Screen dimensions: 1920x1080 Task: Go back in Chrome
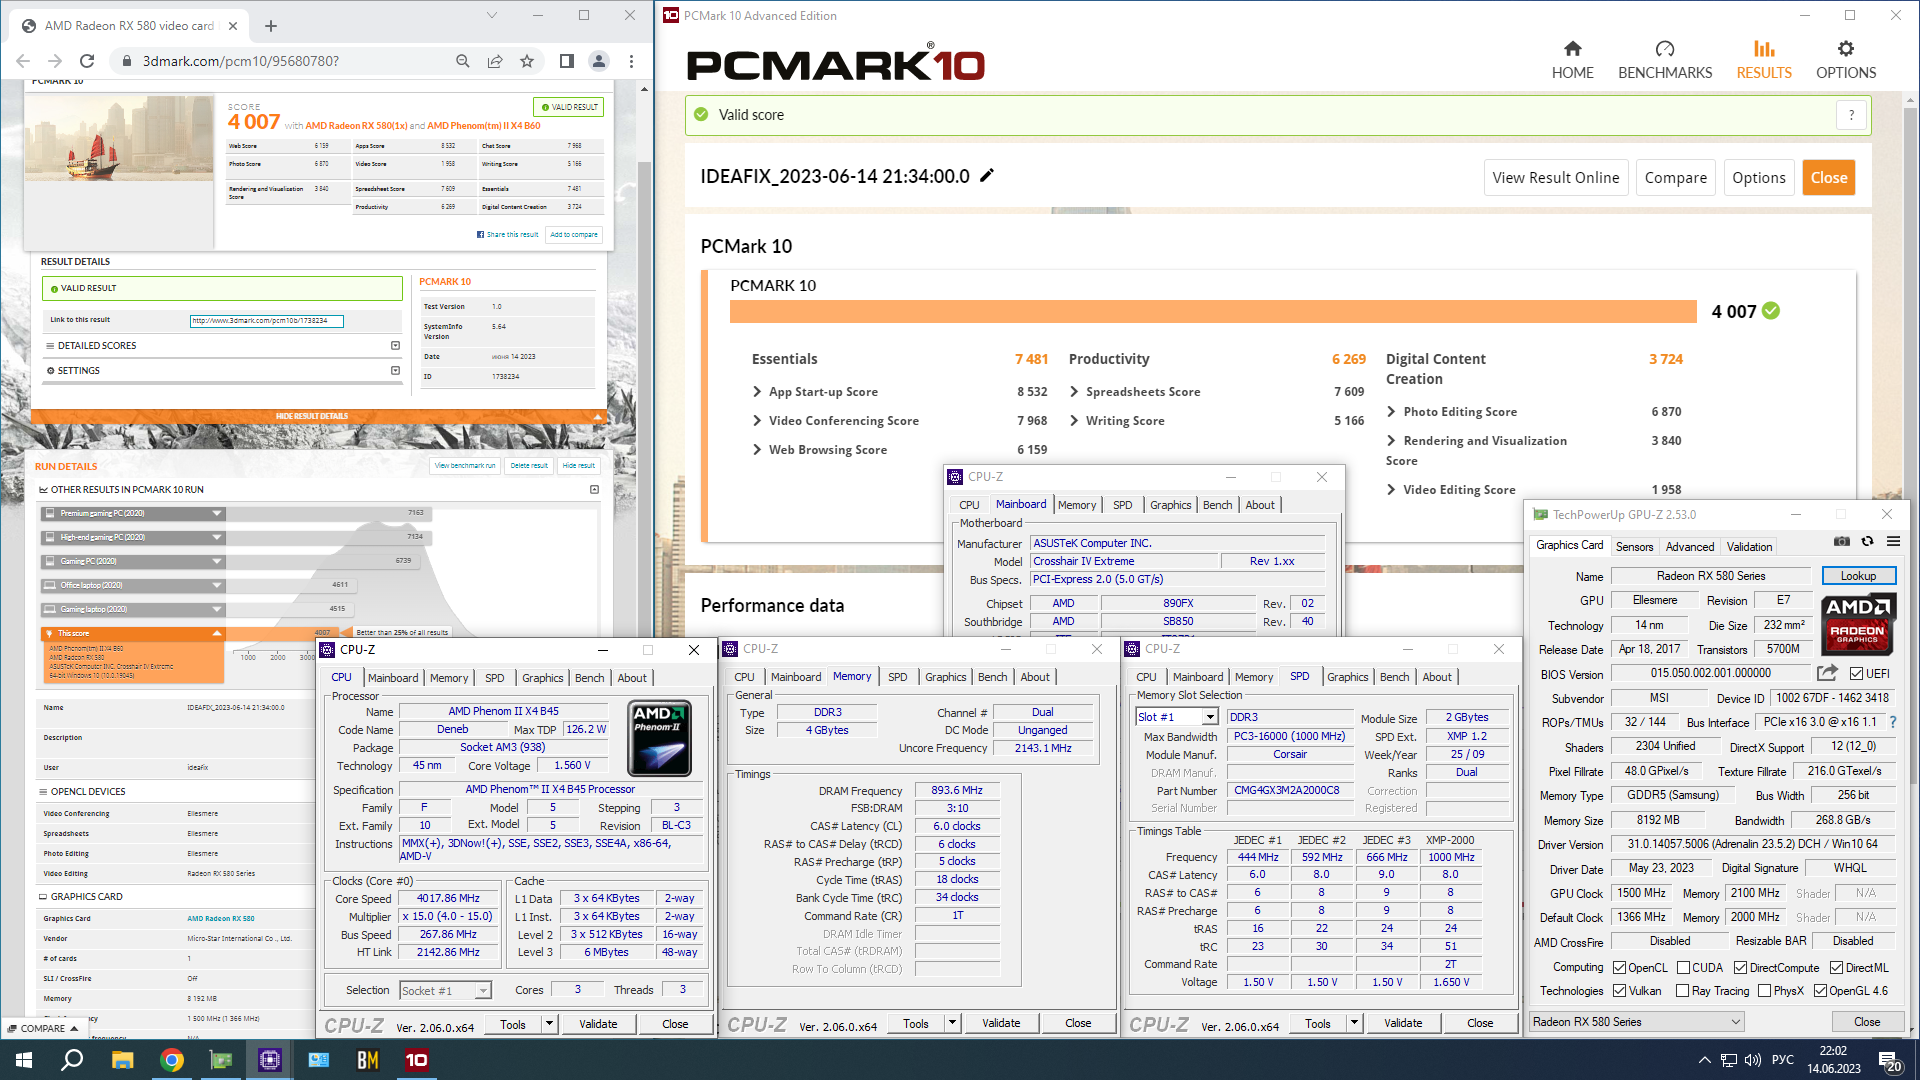pos(23,61)
